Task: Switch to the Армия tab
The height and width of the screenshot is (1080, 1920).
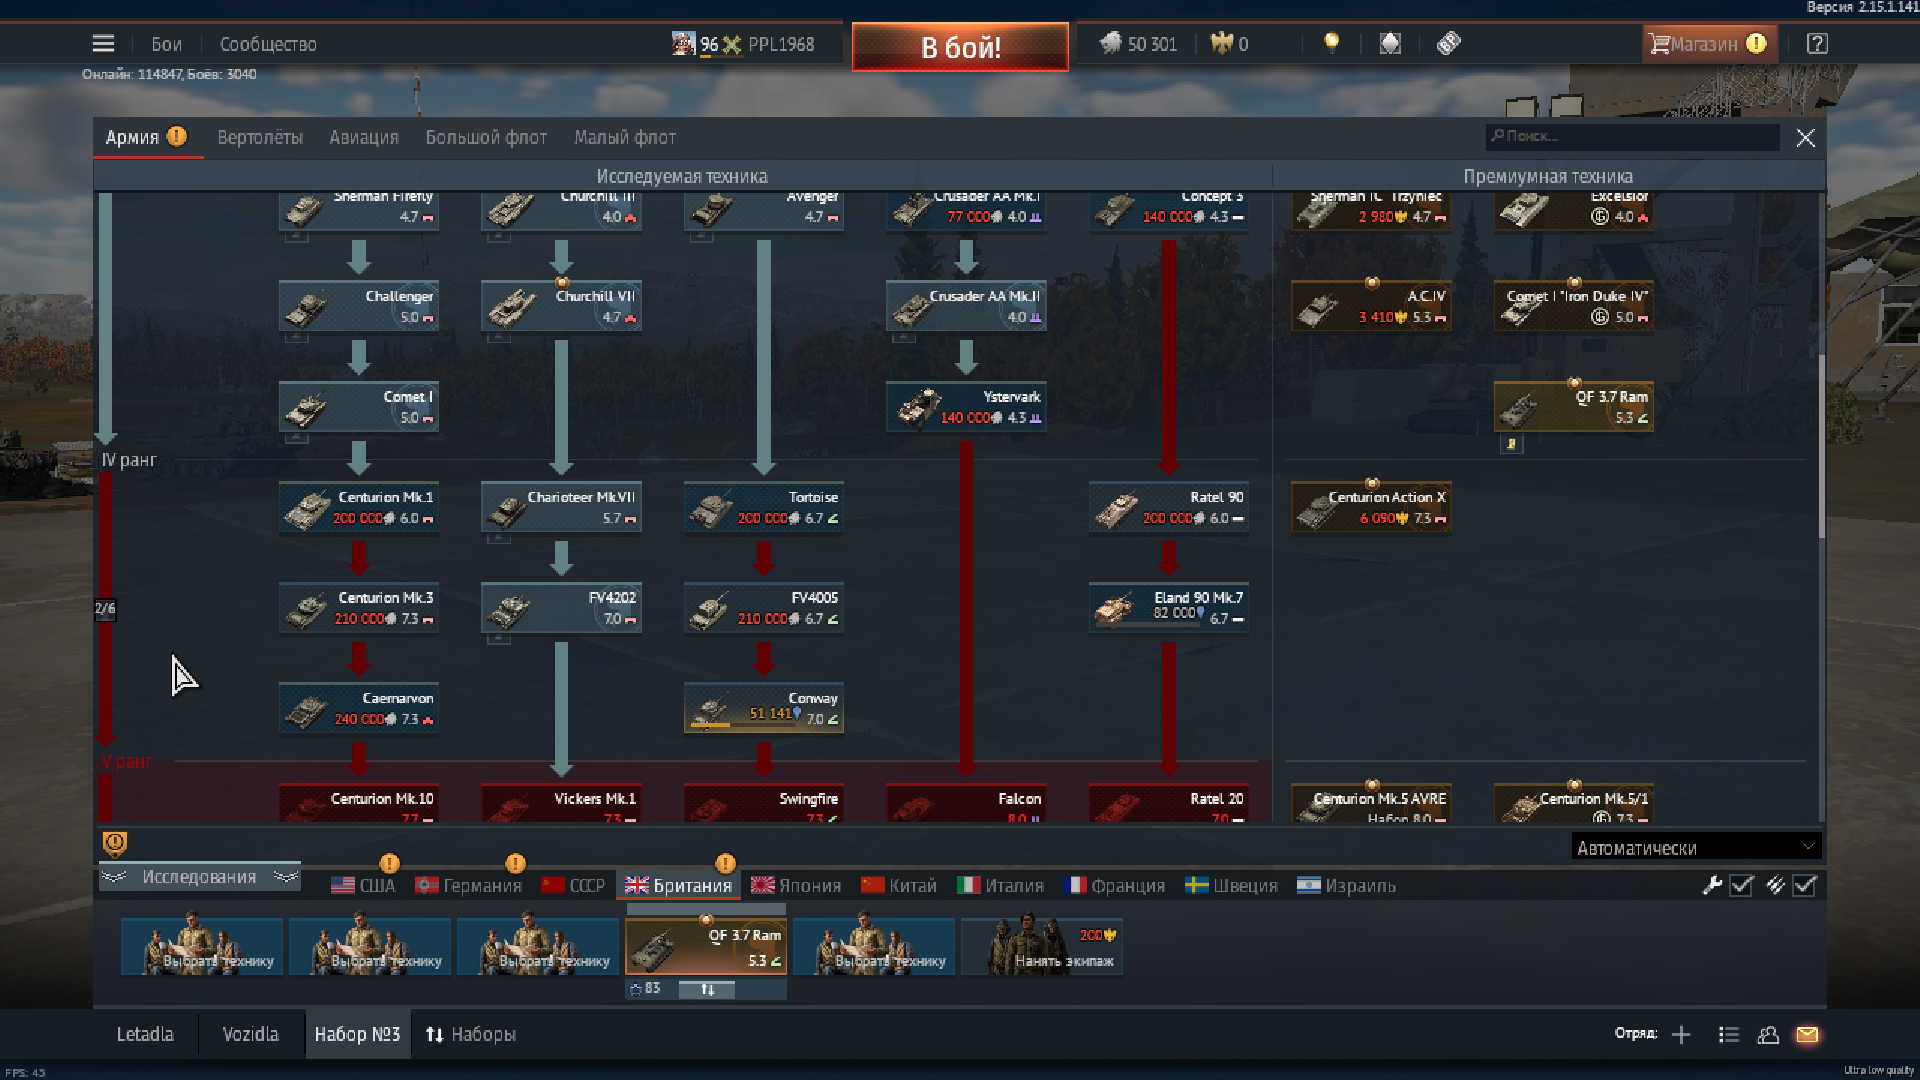Action: pyautogui.click(x=148, y=137)
